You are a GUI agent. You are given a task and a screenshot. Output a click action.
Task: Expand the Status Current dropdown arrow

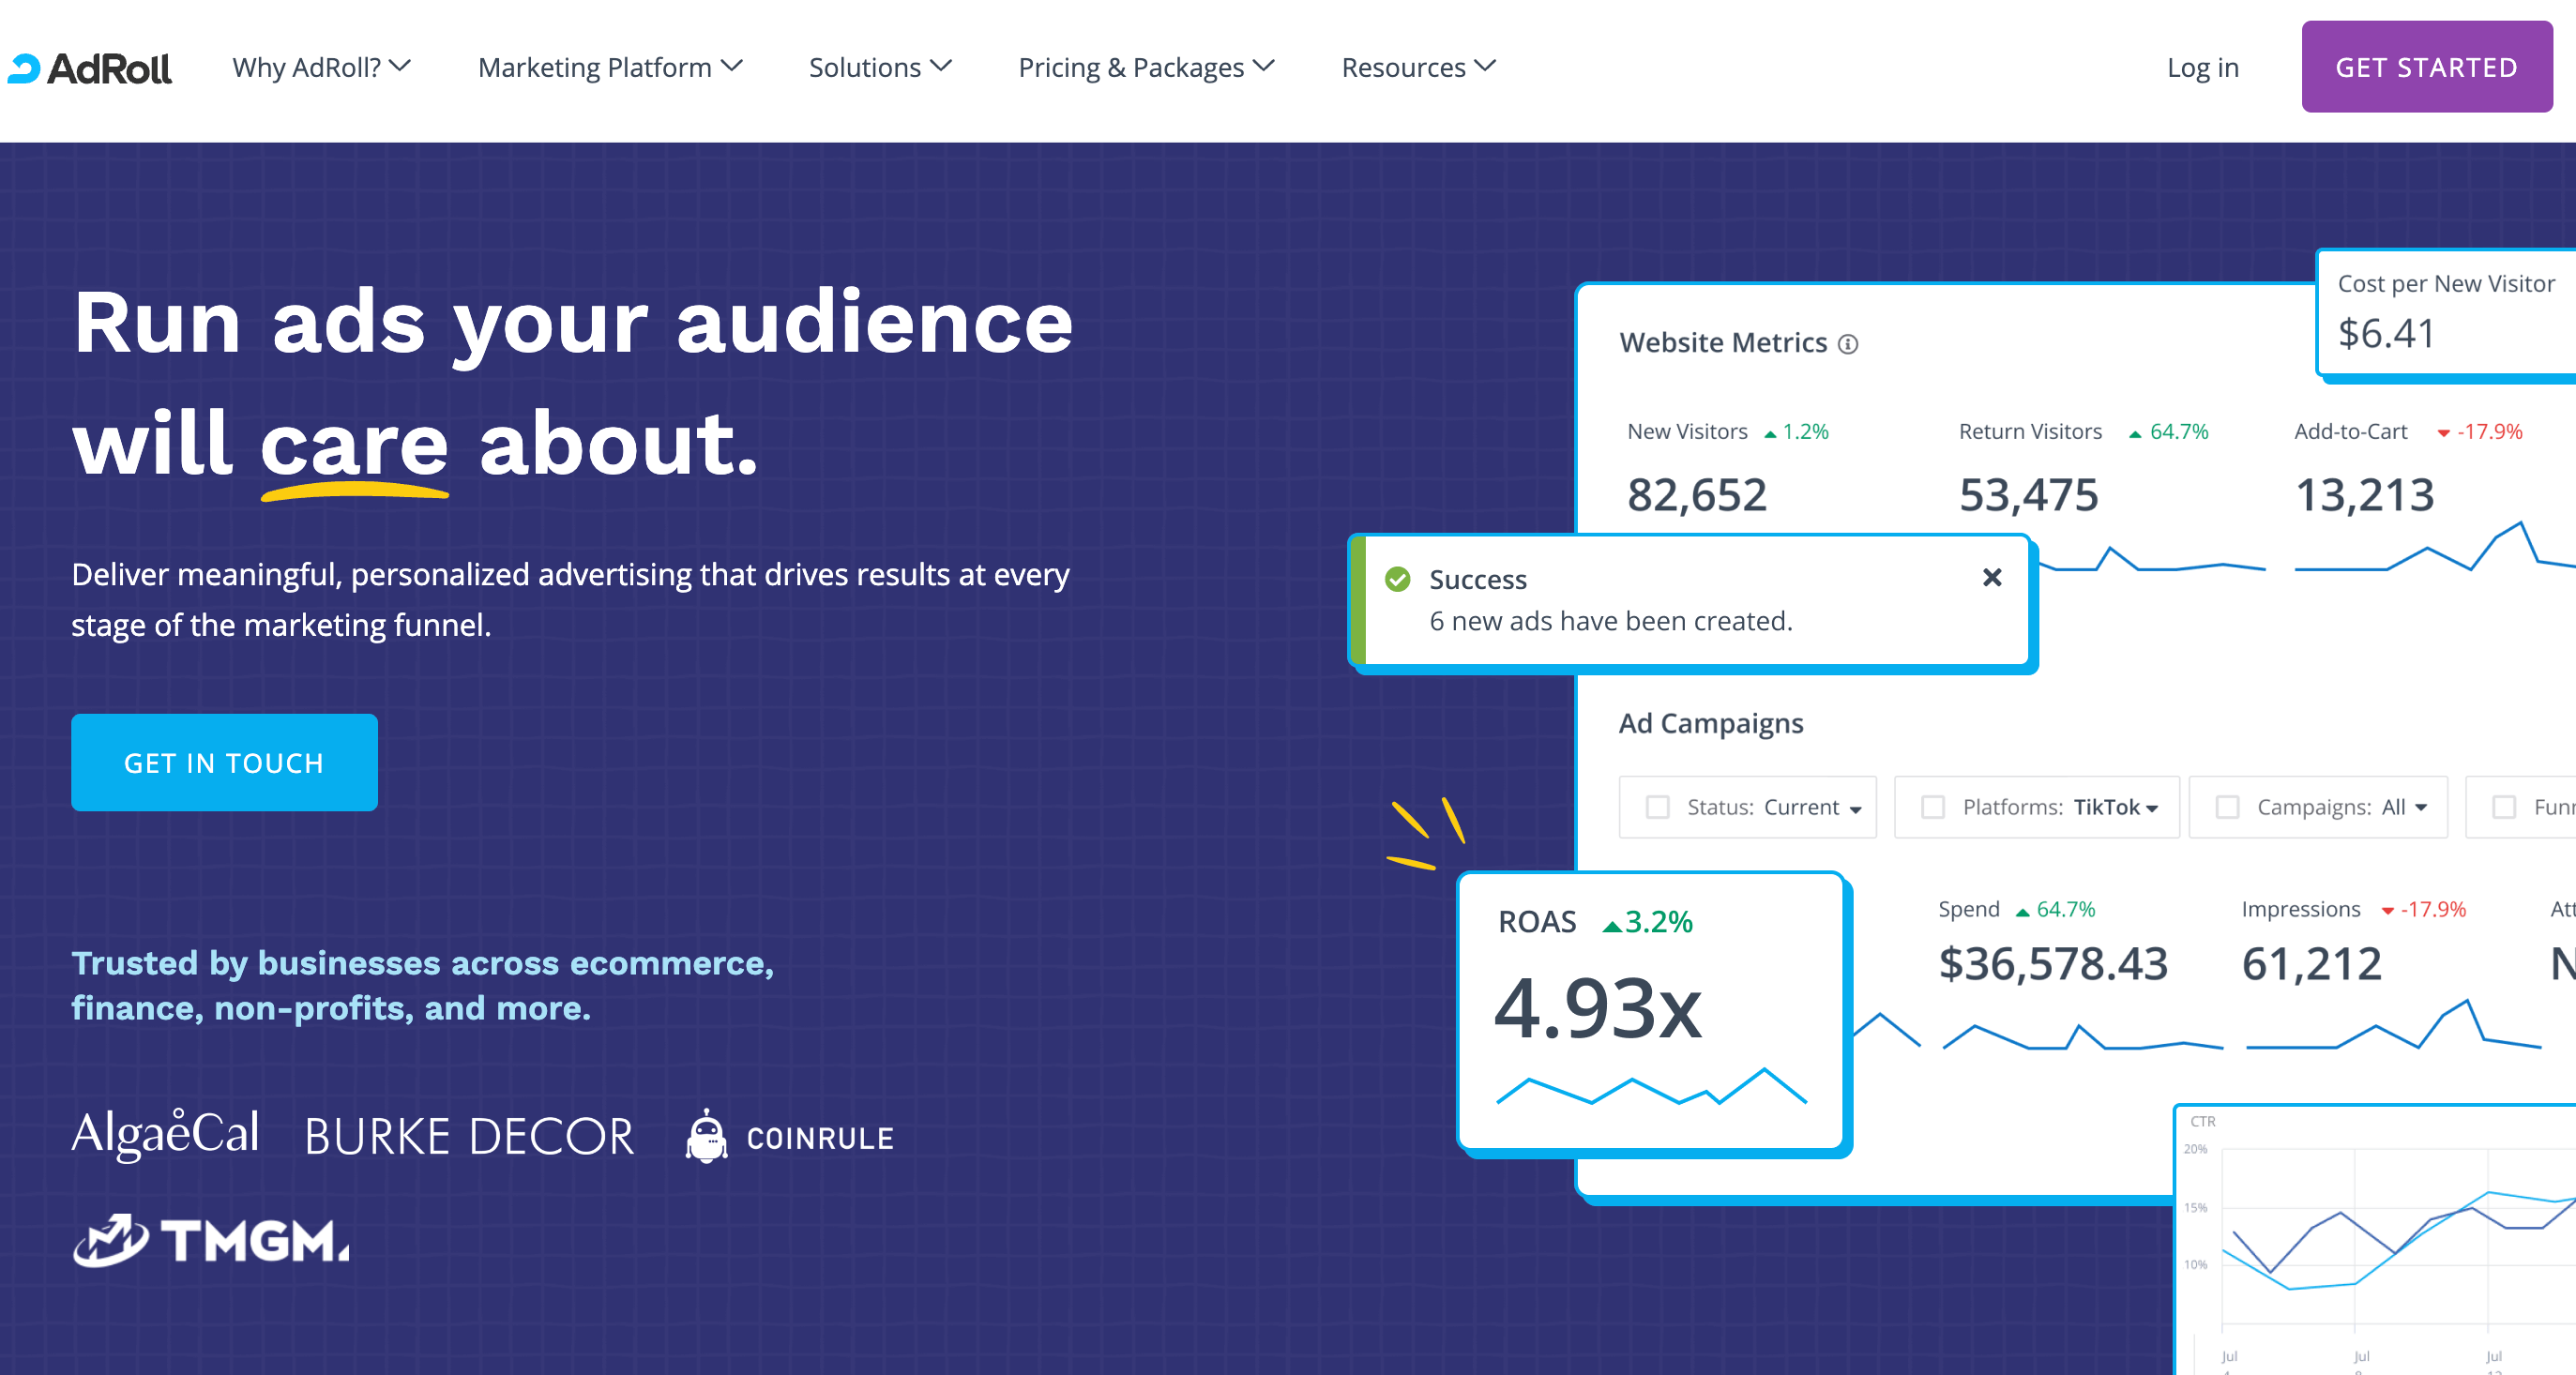point(1855,810)
